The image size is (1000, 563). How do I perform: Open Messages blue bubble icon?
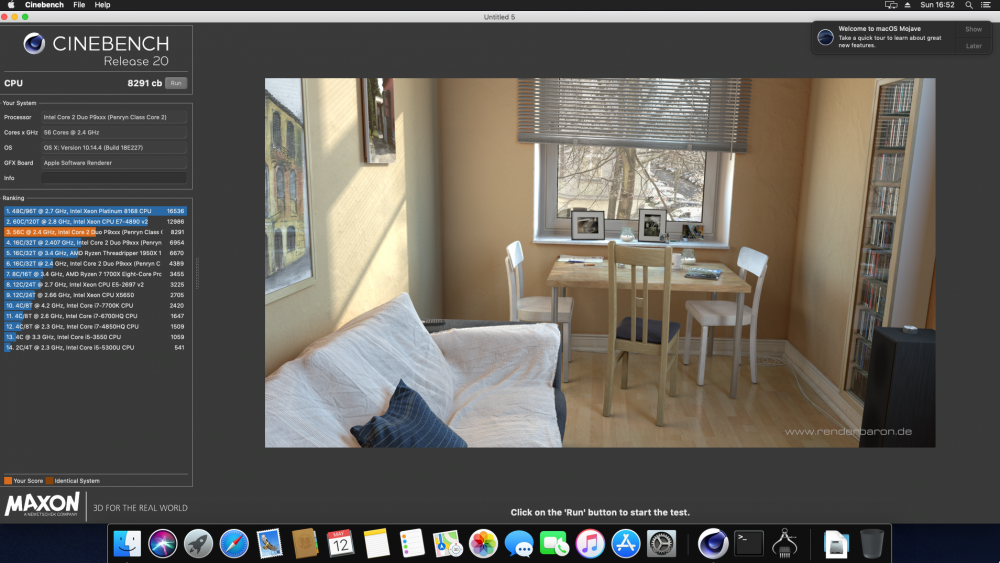pyautogui.click(x=518, y=544)
